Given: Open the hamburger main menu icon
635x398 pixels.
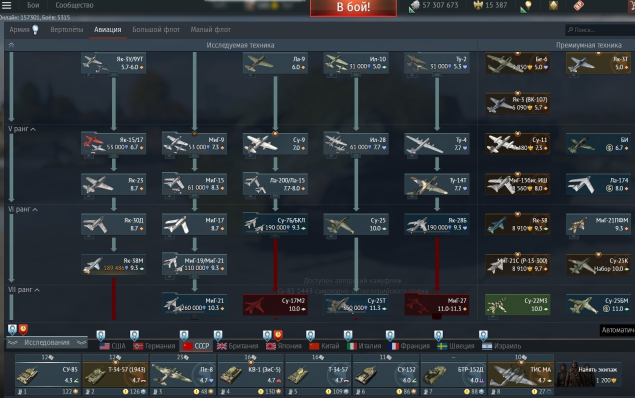Looking at the screenshot, I should [6, 5].
